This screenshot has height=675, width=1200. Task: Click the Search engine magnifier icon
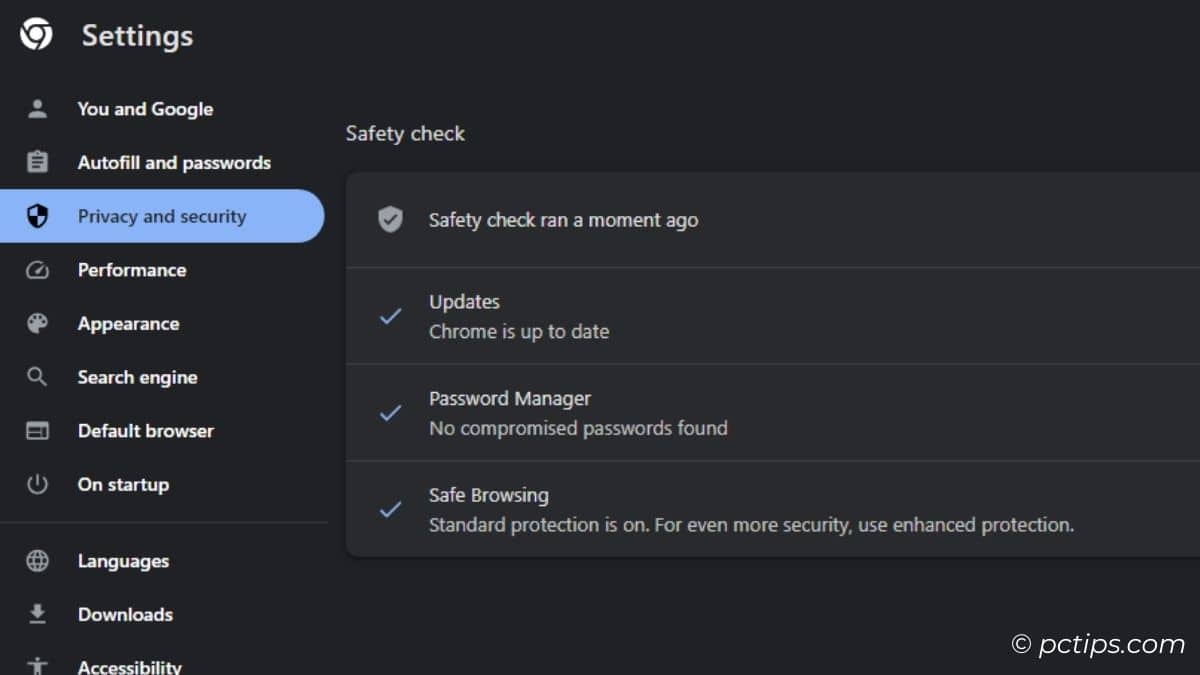coord(37,377)
